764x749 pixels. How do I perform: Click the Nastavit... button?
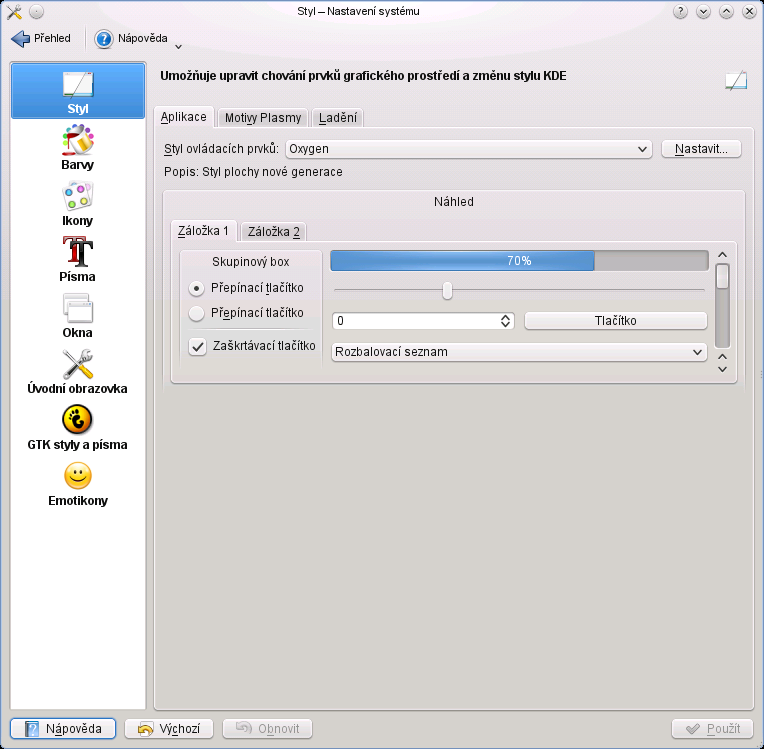click(x=701, y=149)
